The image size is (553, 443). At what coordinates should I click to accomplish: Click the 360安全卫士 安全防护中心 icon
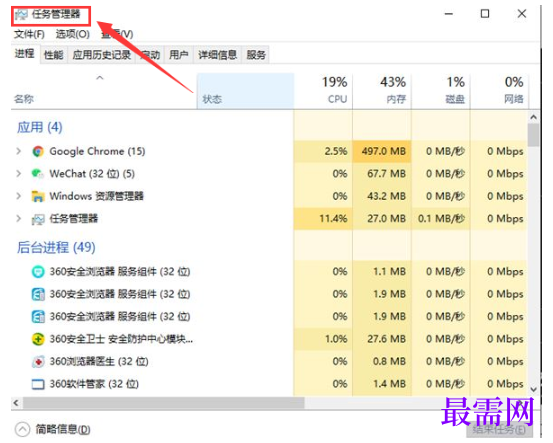pos(38,339)
